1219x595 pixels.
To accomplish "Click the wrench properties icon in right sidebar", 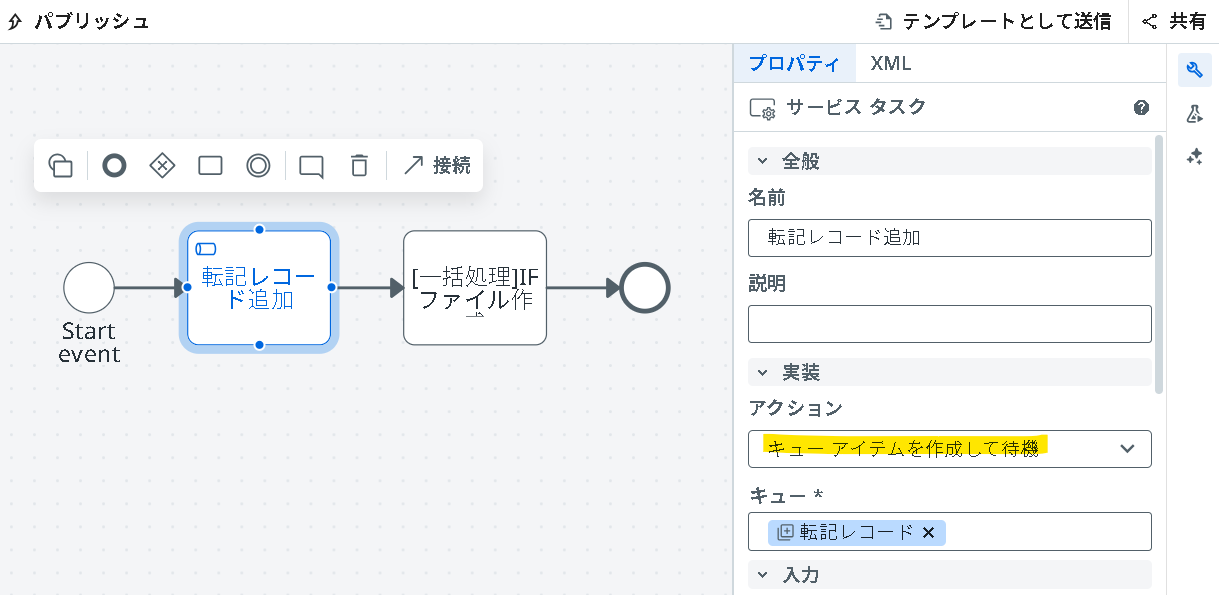I will (1194, 69).
